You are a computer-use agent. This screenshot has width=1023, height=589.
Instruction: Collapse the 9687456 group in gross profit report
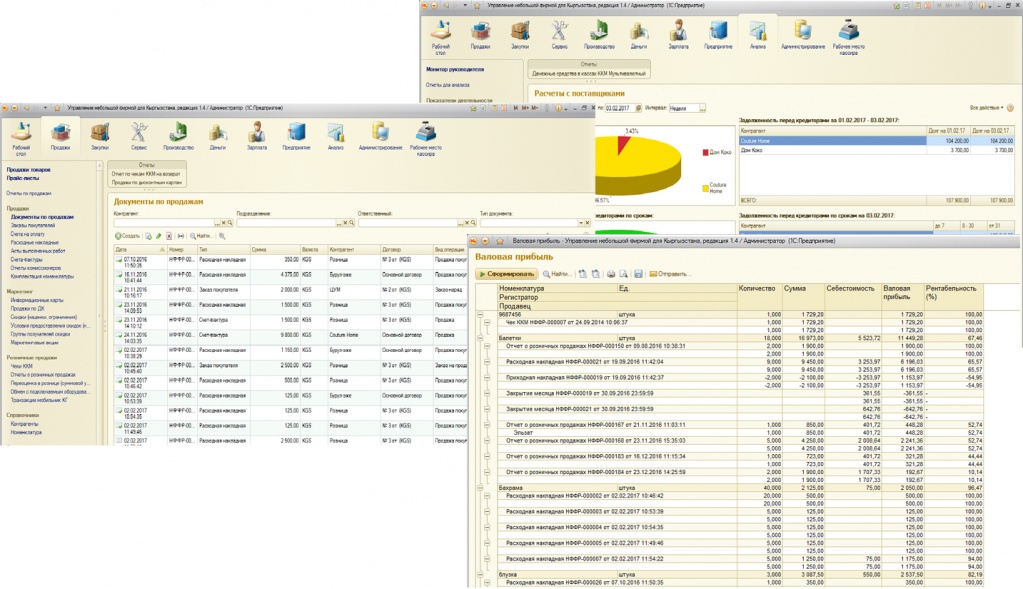[480, 314]
